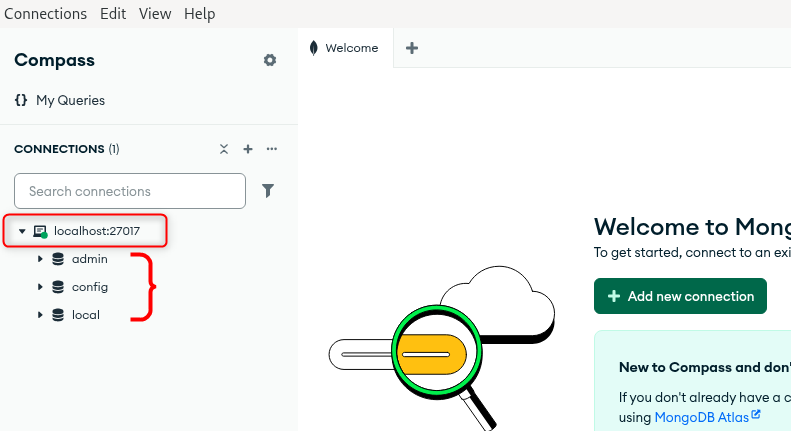Click the local database icon
The image size is (791, 431).
click(x=58, y=315)
